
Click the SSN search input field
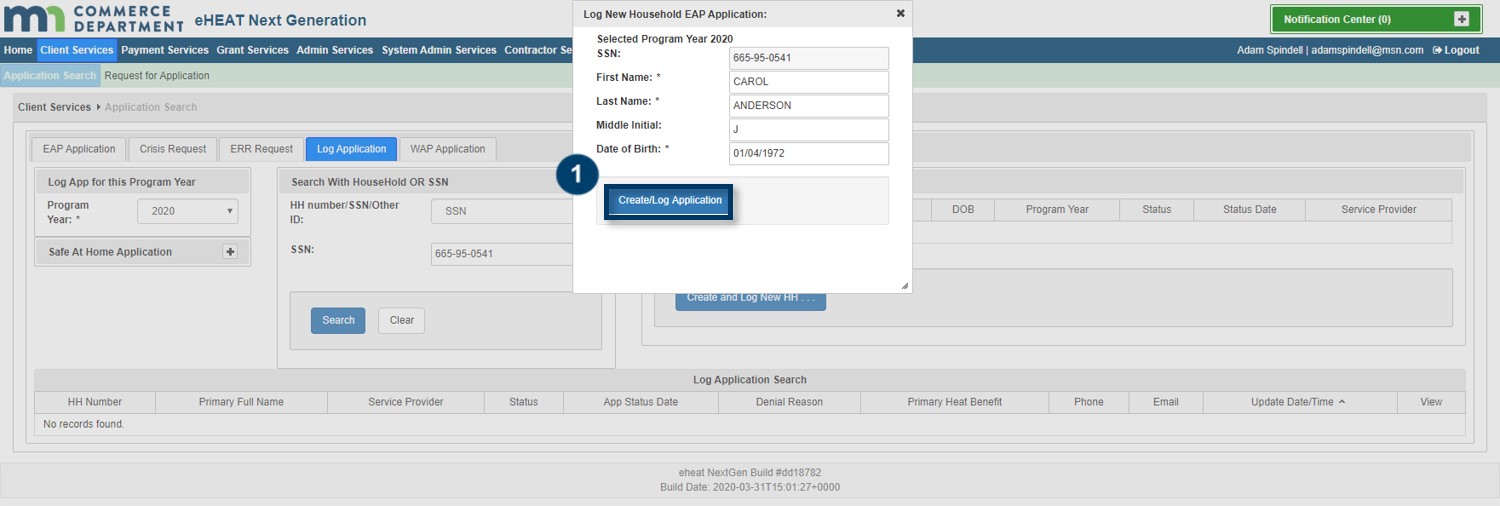coord(503,254)
